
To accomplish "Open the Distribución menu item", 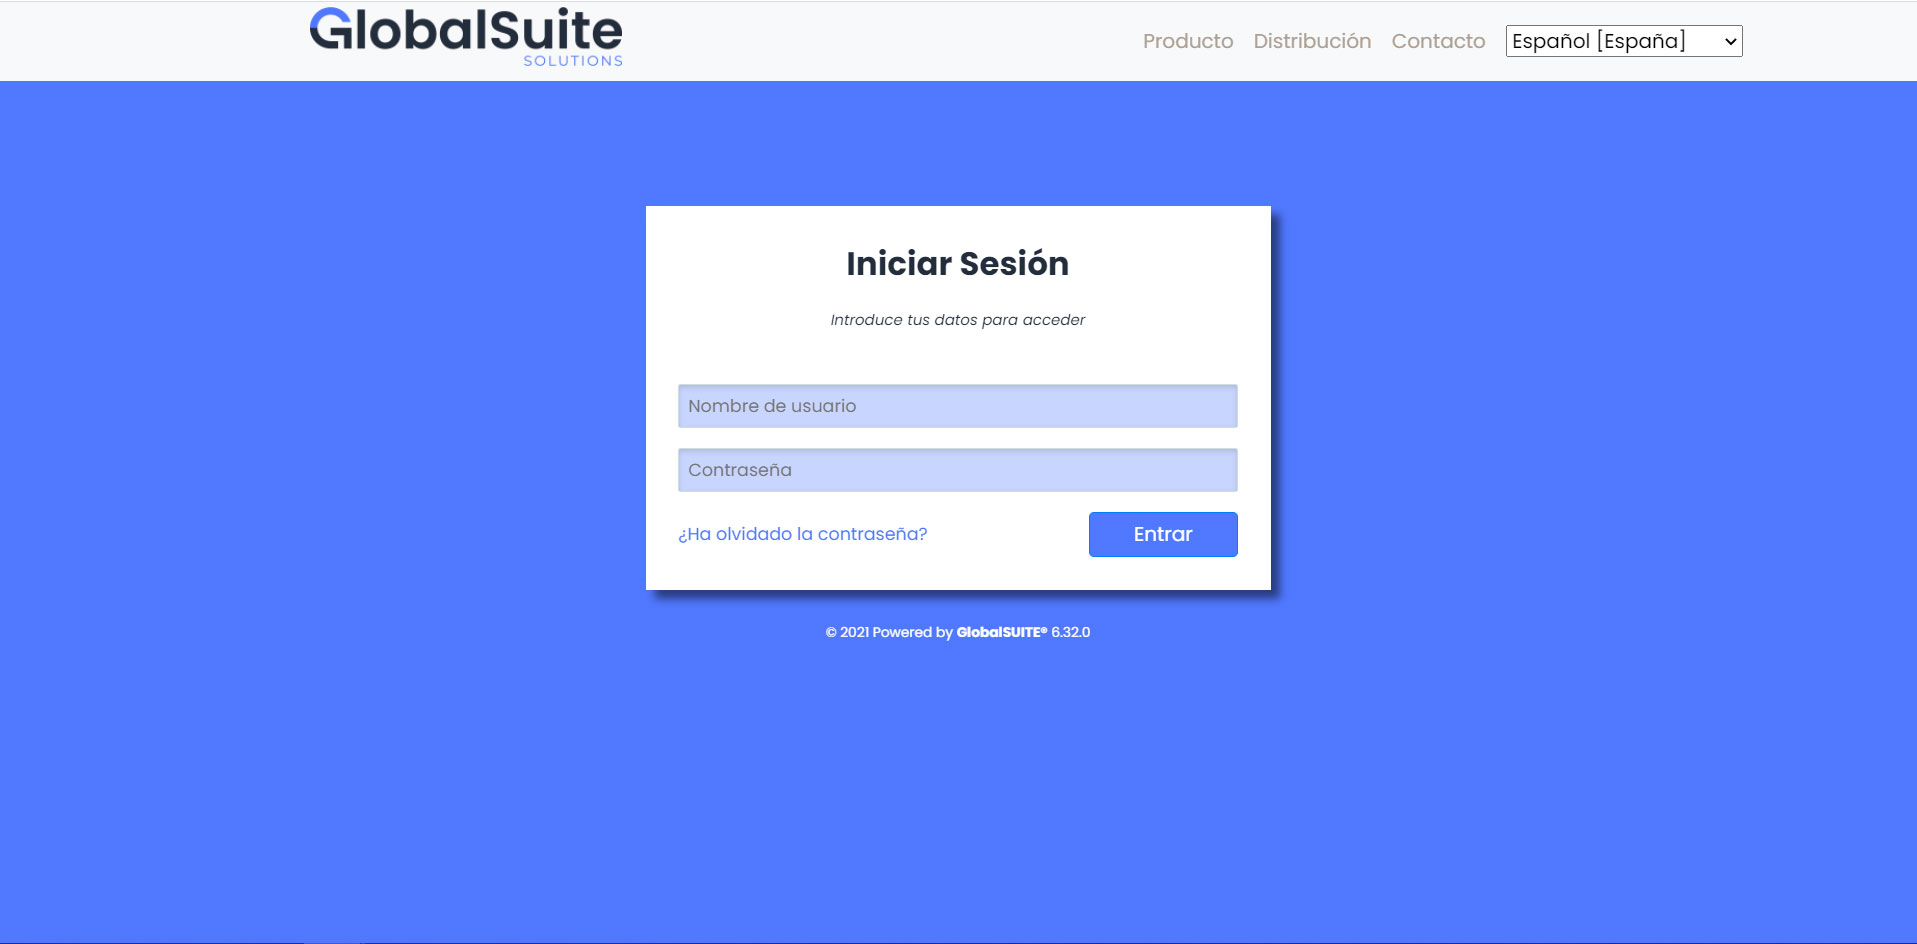I will tap(1312, 41).
